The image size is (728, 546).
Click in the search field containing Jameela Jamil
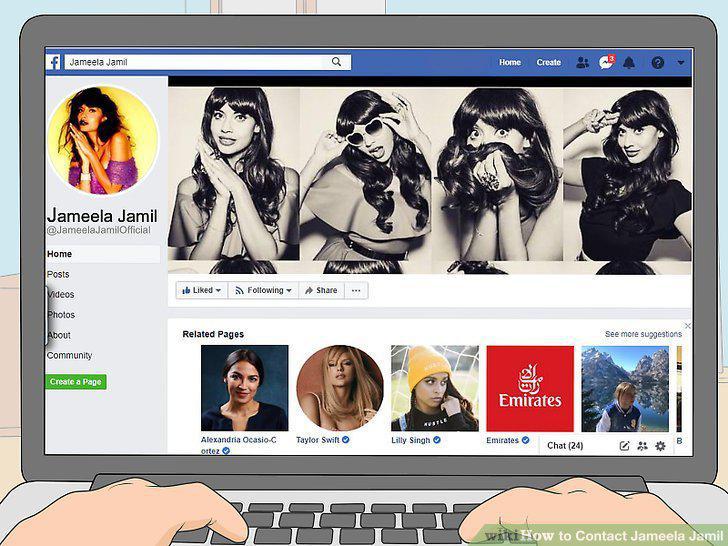point(208,62)
